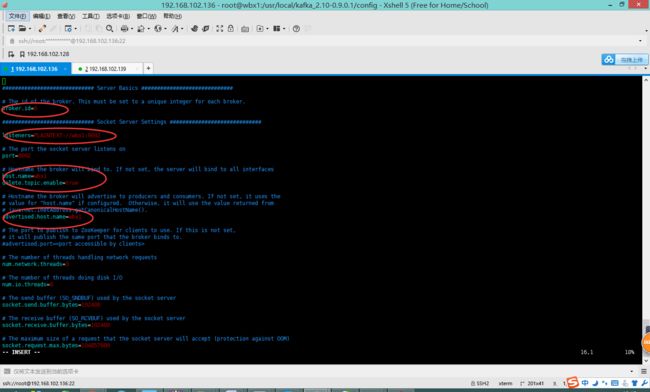Viewport: 650px width, 392px height.
Task: Click the layout arrangement toolbar icon
Action: (276, 29)
